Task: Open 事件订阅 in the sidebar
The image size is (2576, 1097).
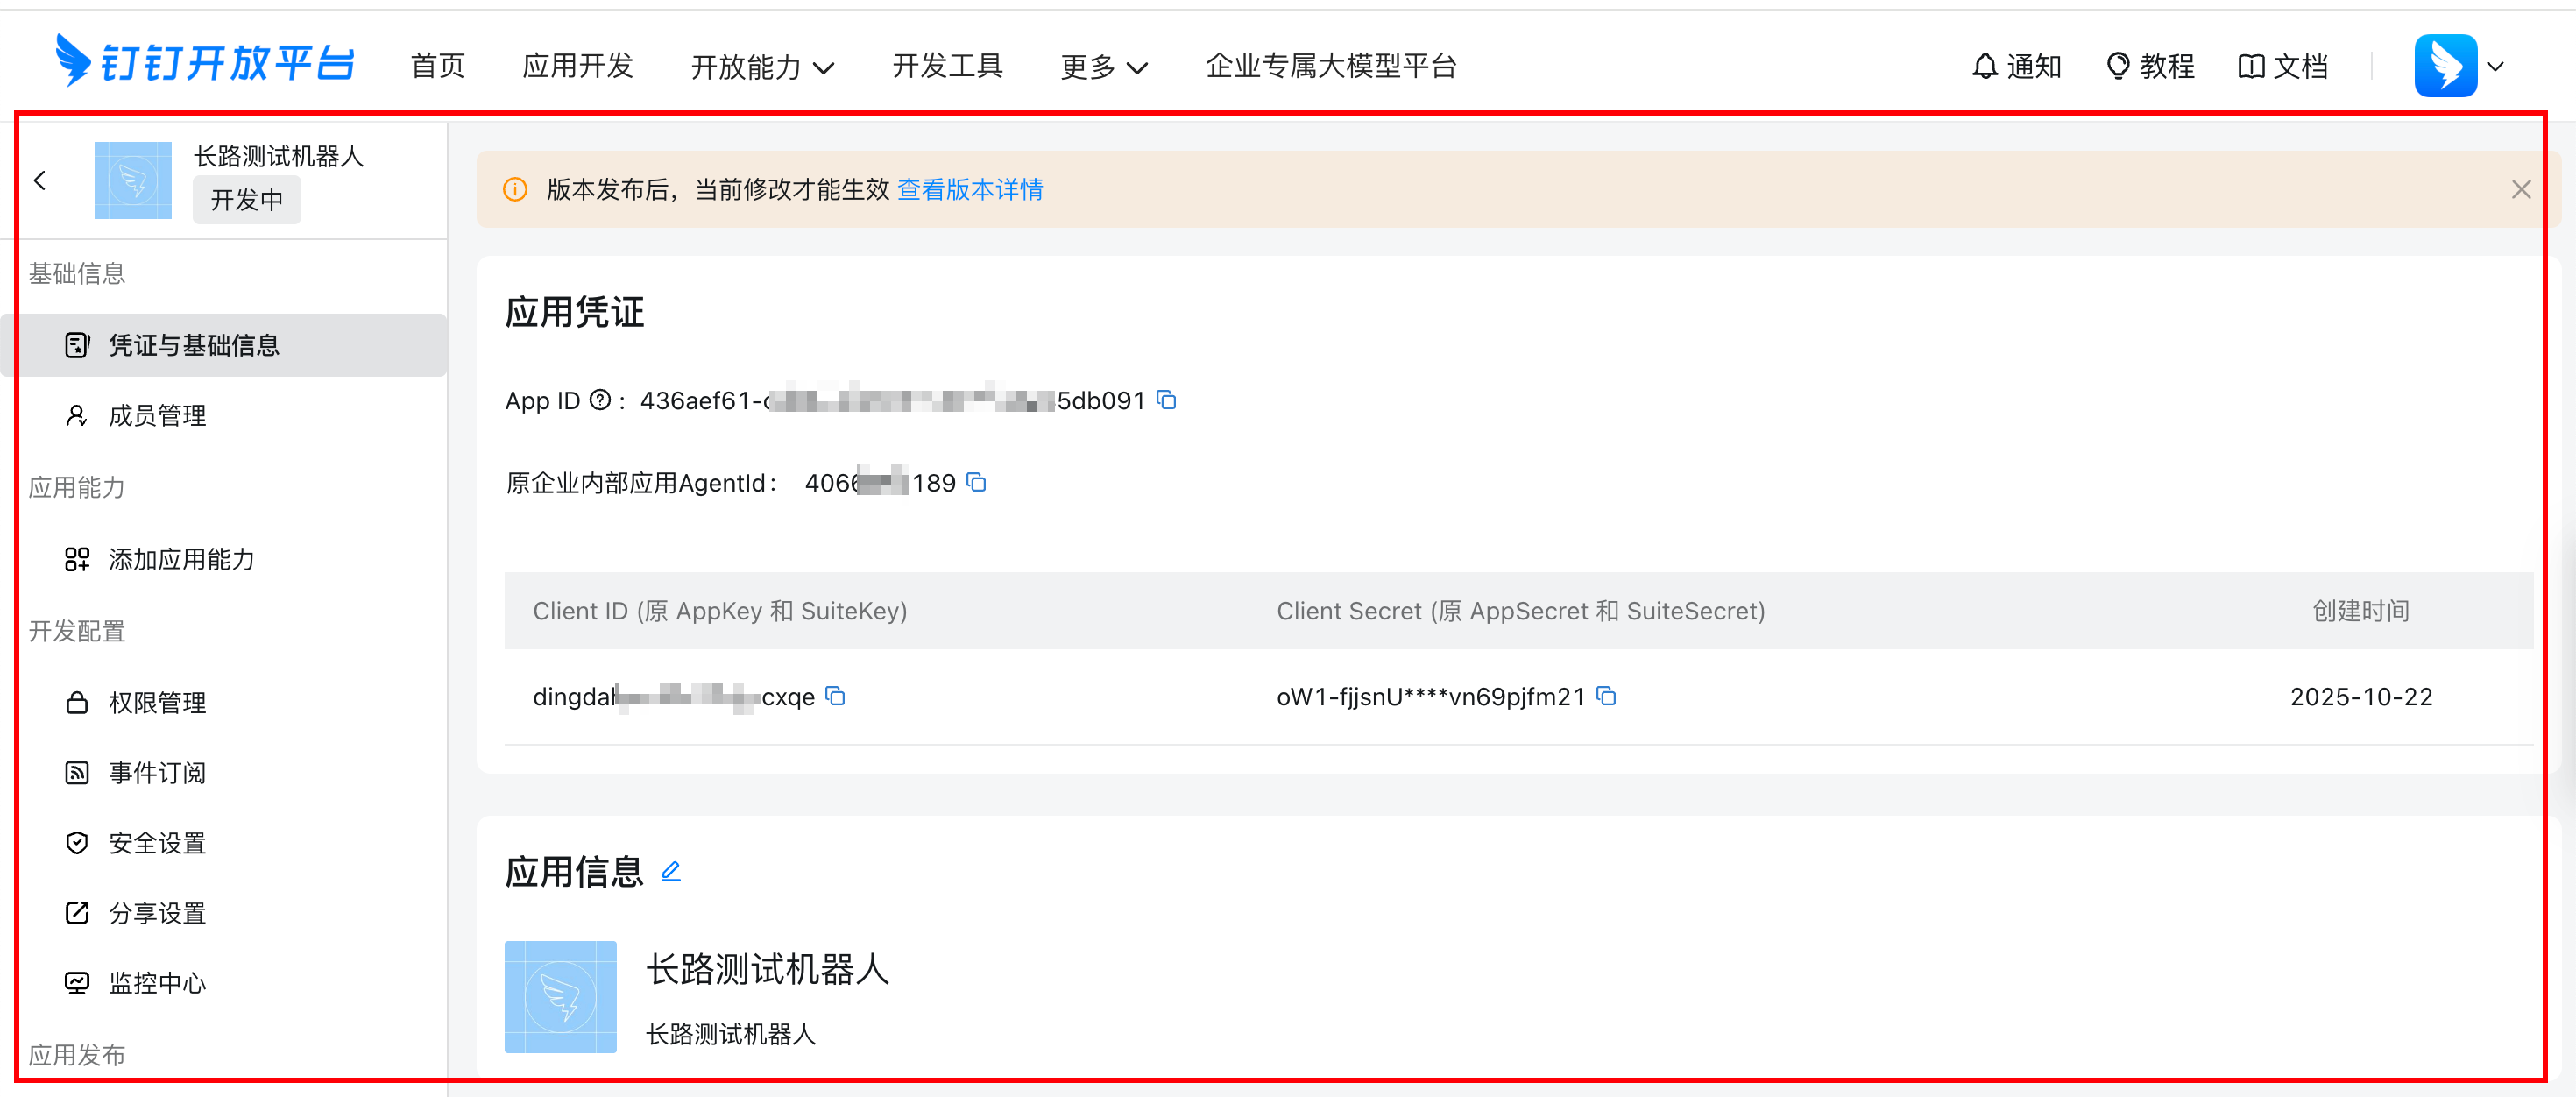Action: (x=157, y=772)
